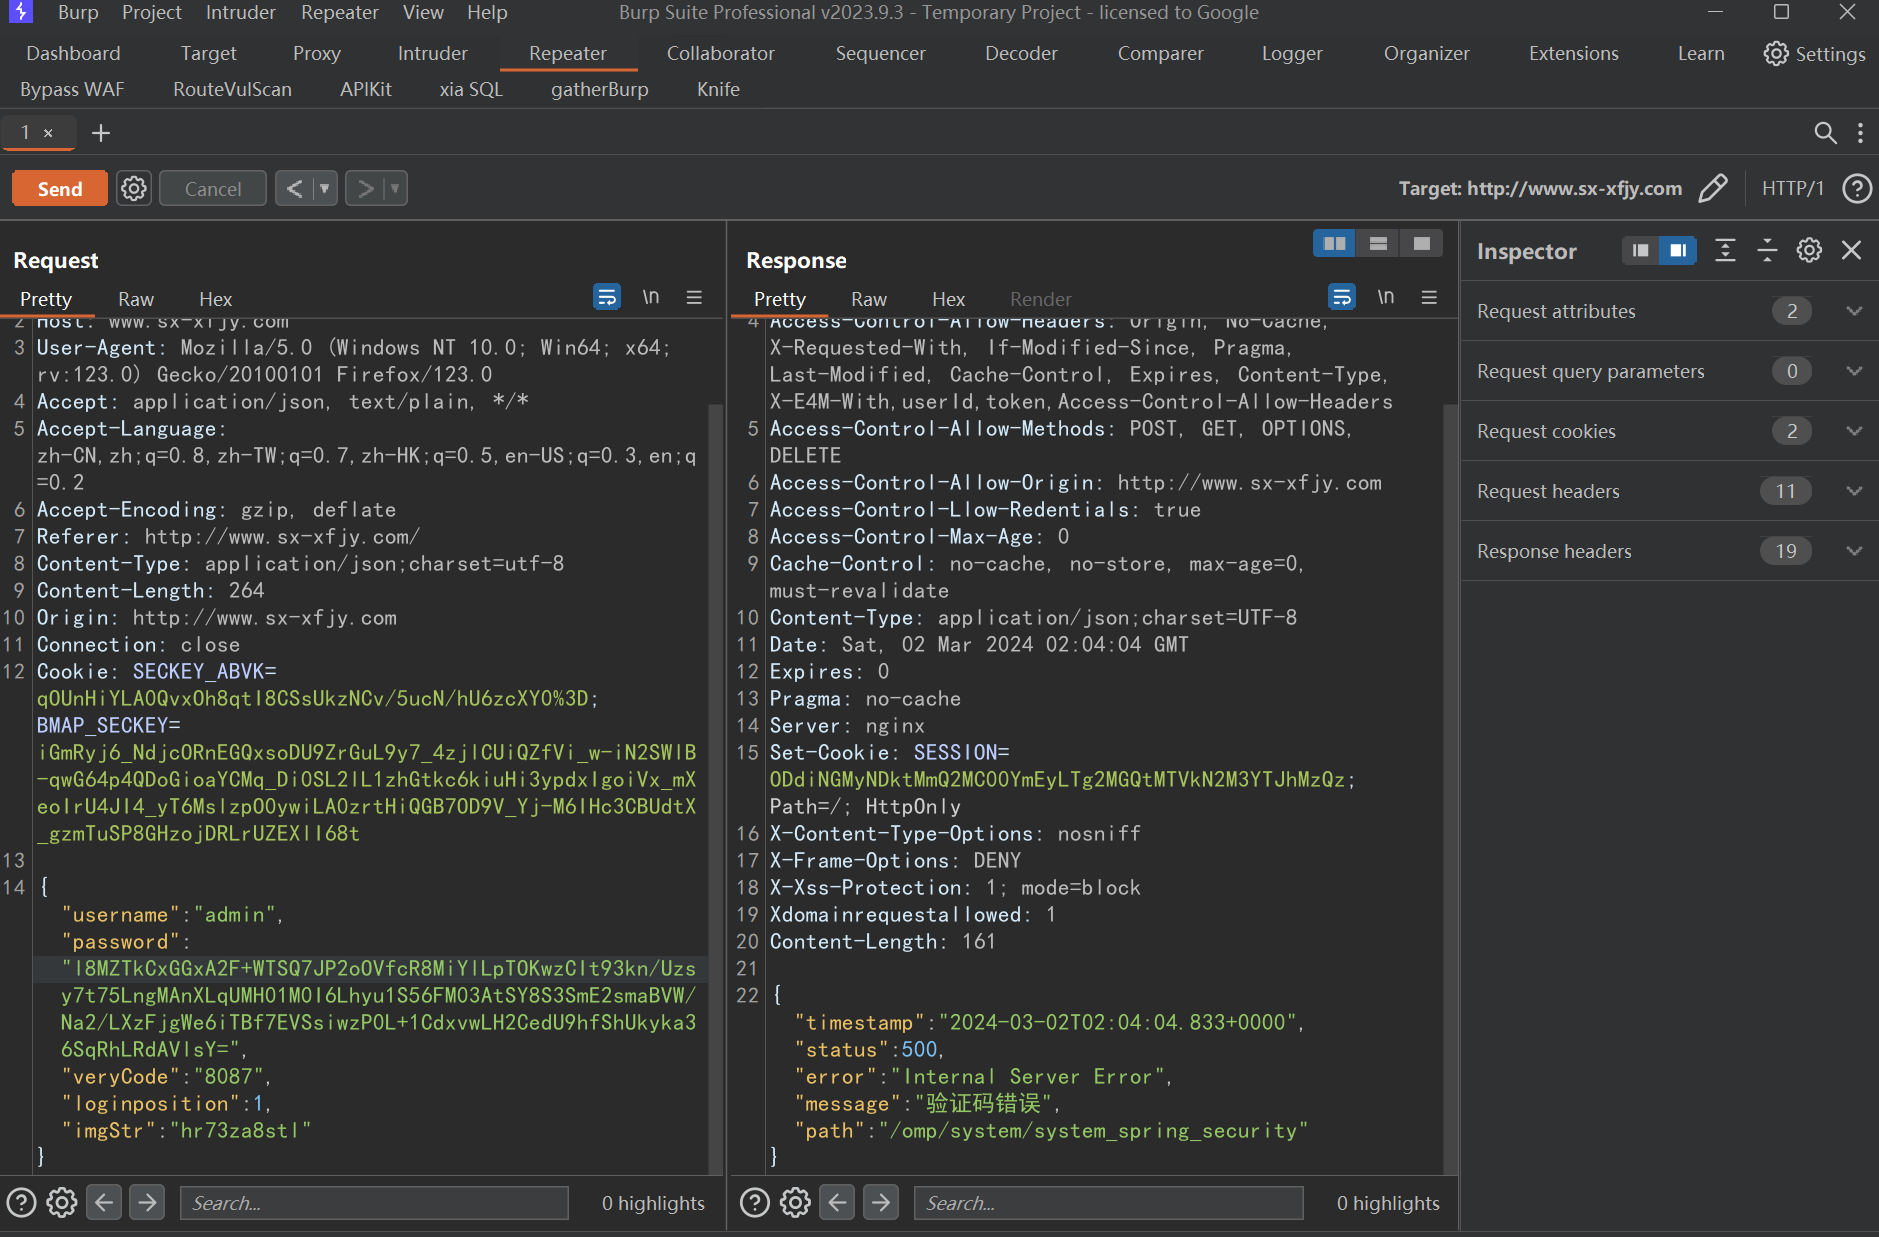This screenshot has height=1237, width=1879.
Task: Open Burp logo icon in title bar
Action: pyautogui.click(x=20, y=12)
